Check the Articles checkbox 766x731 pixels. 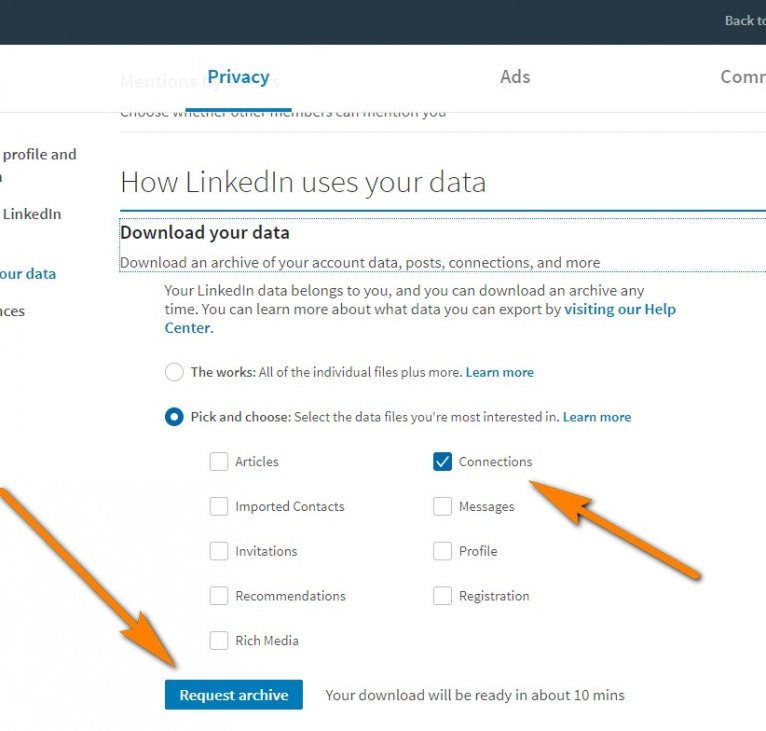219,461
